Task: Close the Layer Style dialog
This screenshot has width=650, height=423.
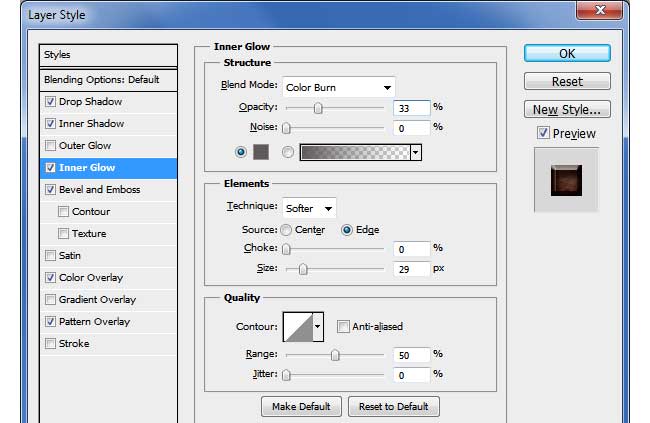Action: [x=599, y=10]
